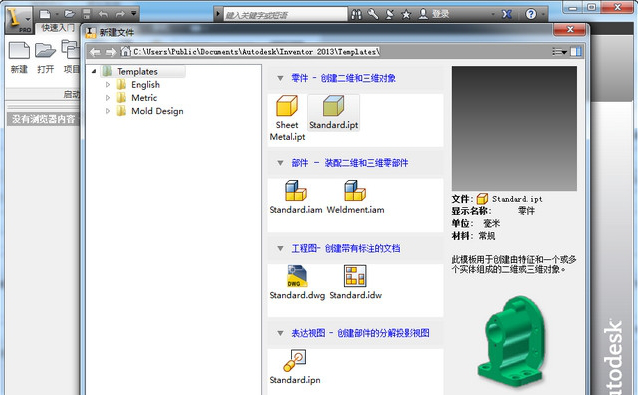Select the Standard.iam assembly template

(x=296, y=198)
